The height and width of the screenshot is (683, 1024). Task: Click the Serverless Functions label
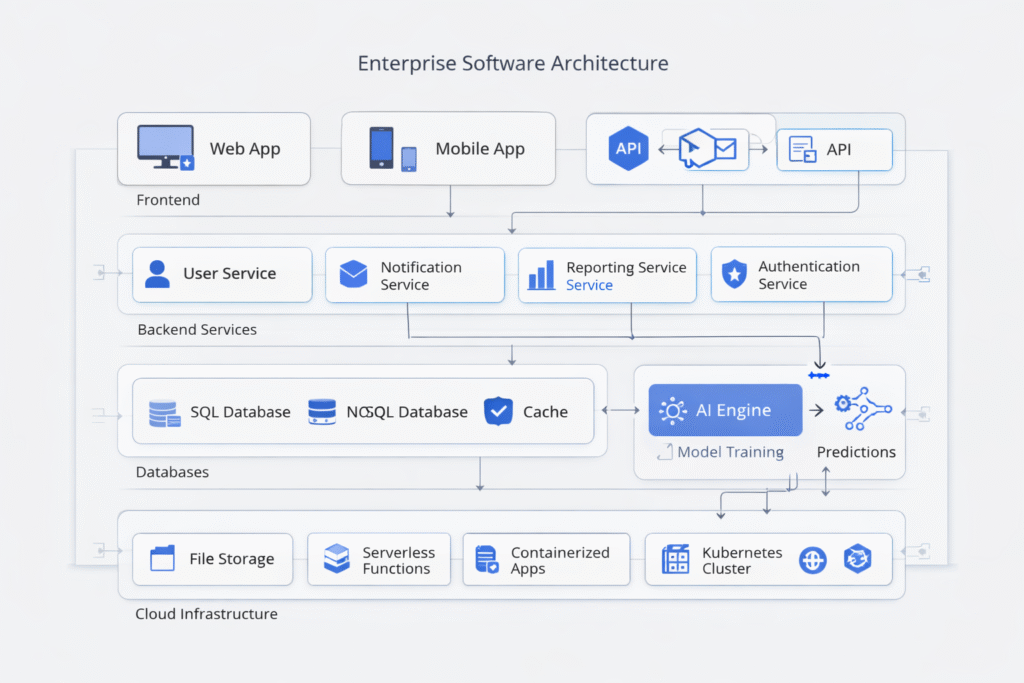pyautogui.click(x=398, y=560)
